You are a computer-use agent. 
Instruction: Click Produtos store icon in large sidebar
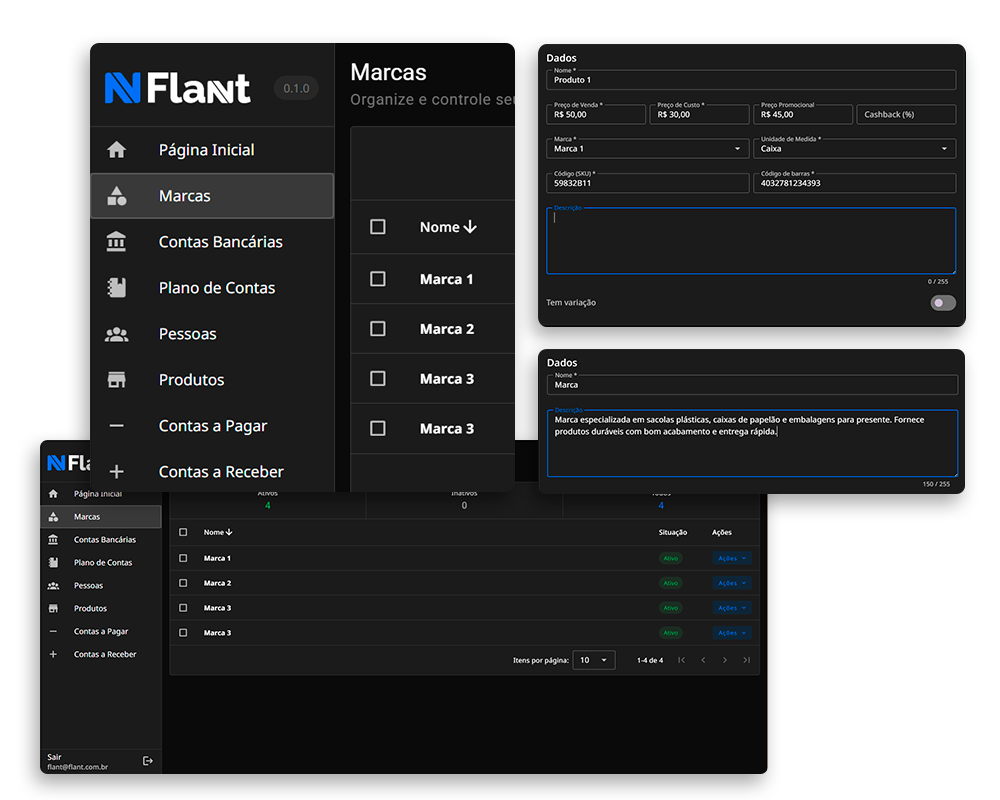[x=117, y=380]
